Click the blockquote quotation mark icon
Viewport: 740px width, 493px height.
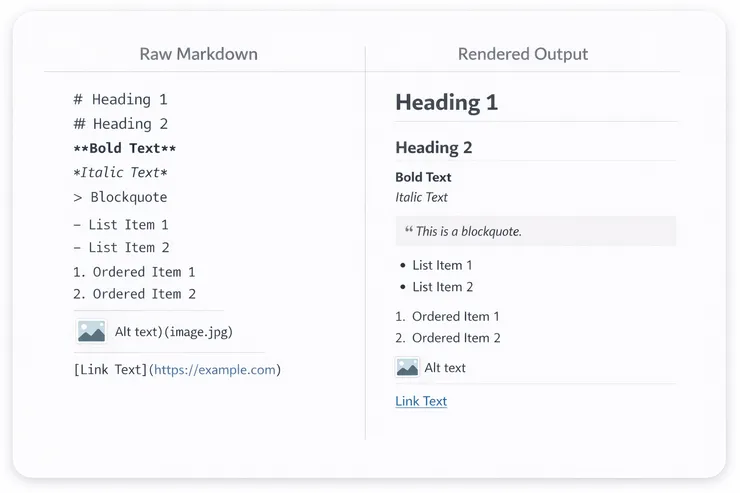click(409, 231)
